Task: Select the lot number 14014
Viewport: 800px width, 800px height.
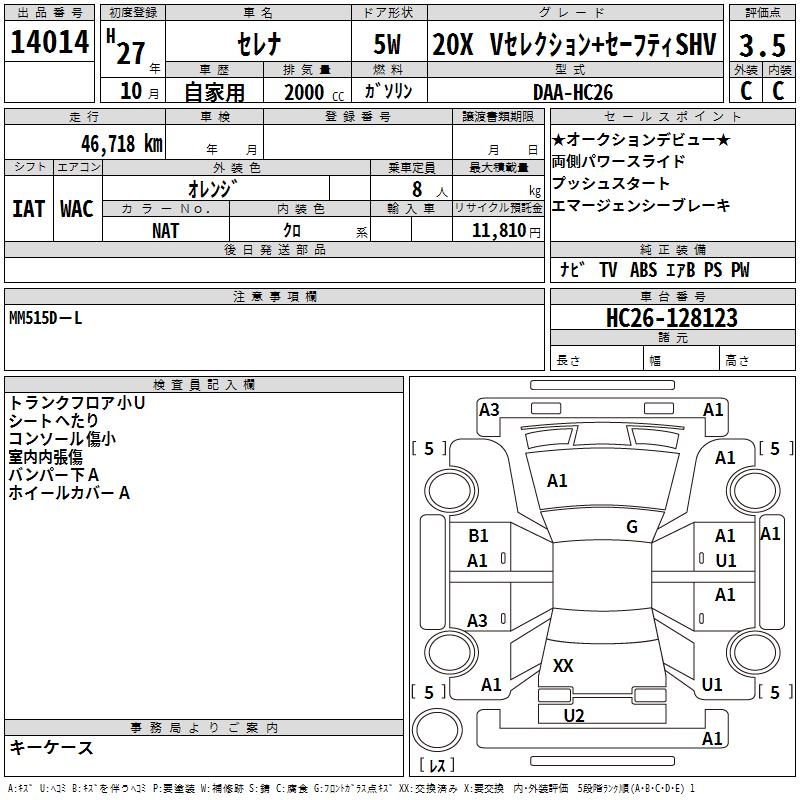Action: (49, 42)
